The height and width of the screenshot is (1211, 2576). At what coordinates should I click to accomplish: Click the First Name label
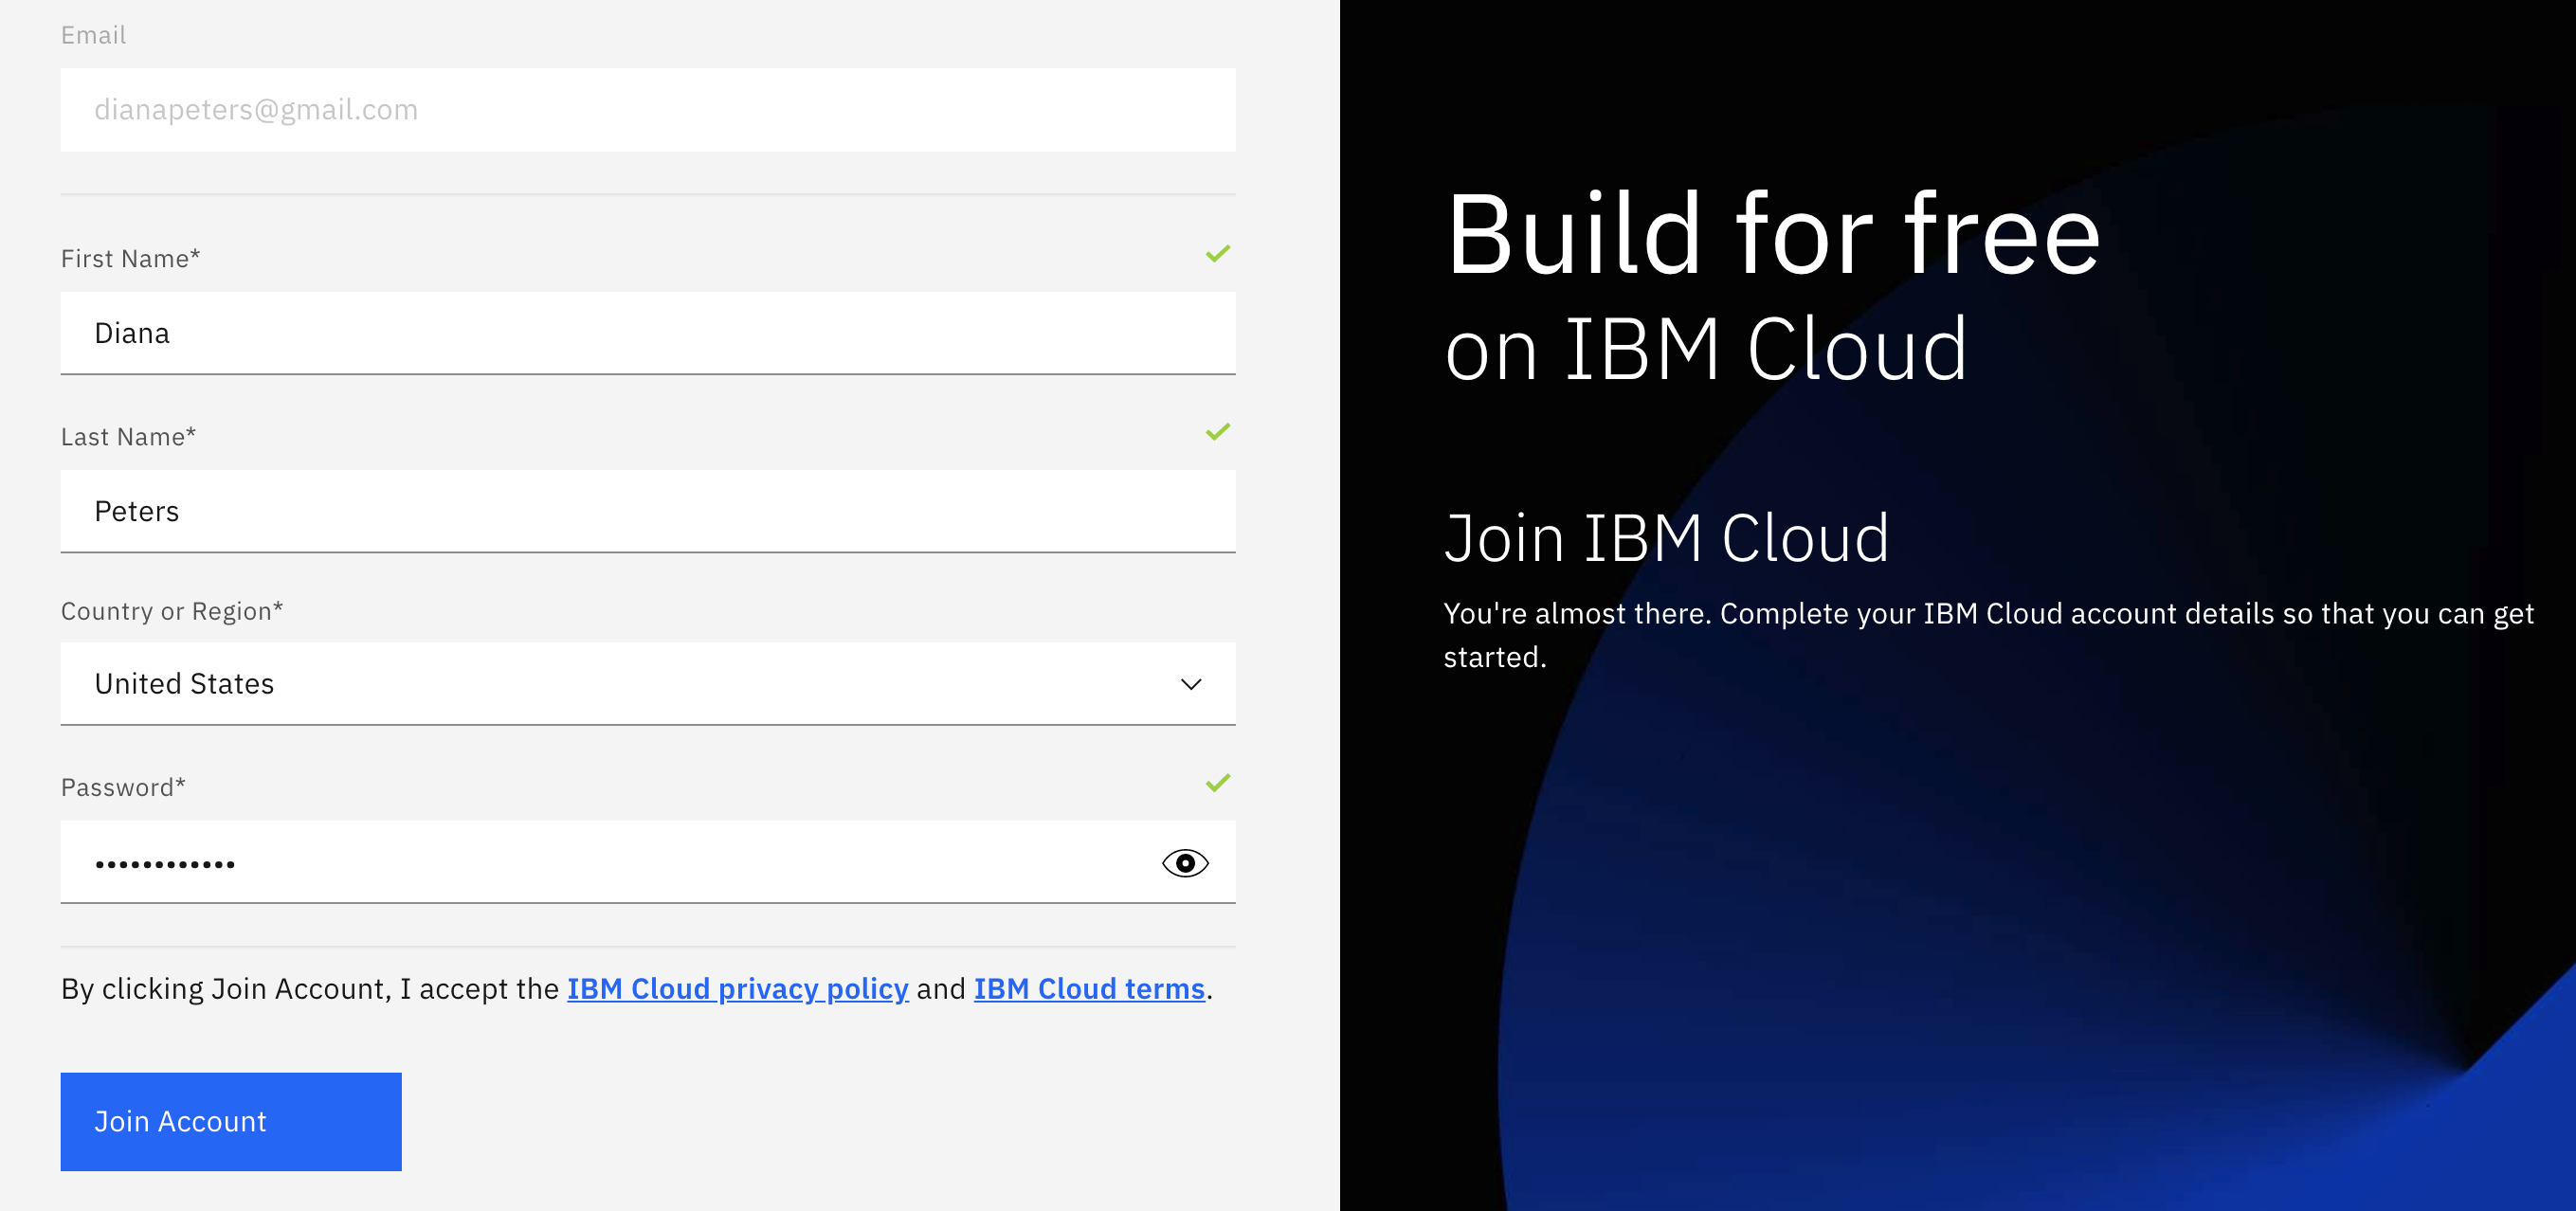[x=130, y=259]
